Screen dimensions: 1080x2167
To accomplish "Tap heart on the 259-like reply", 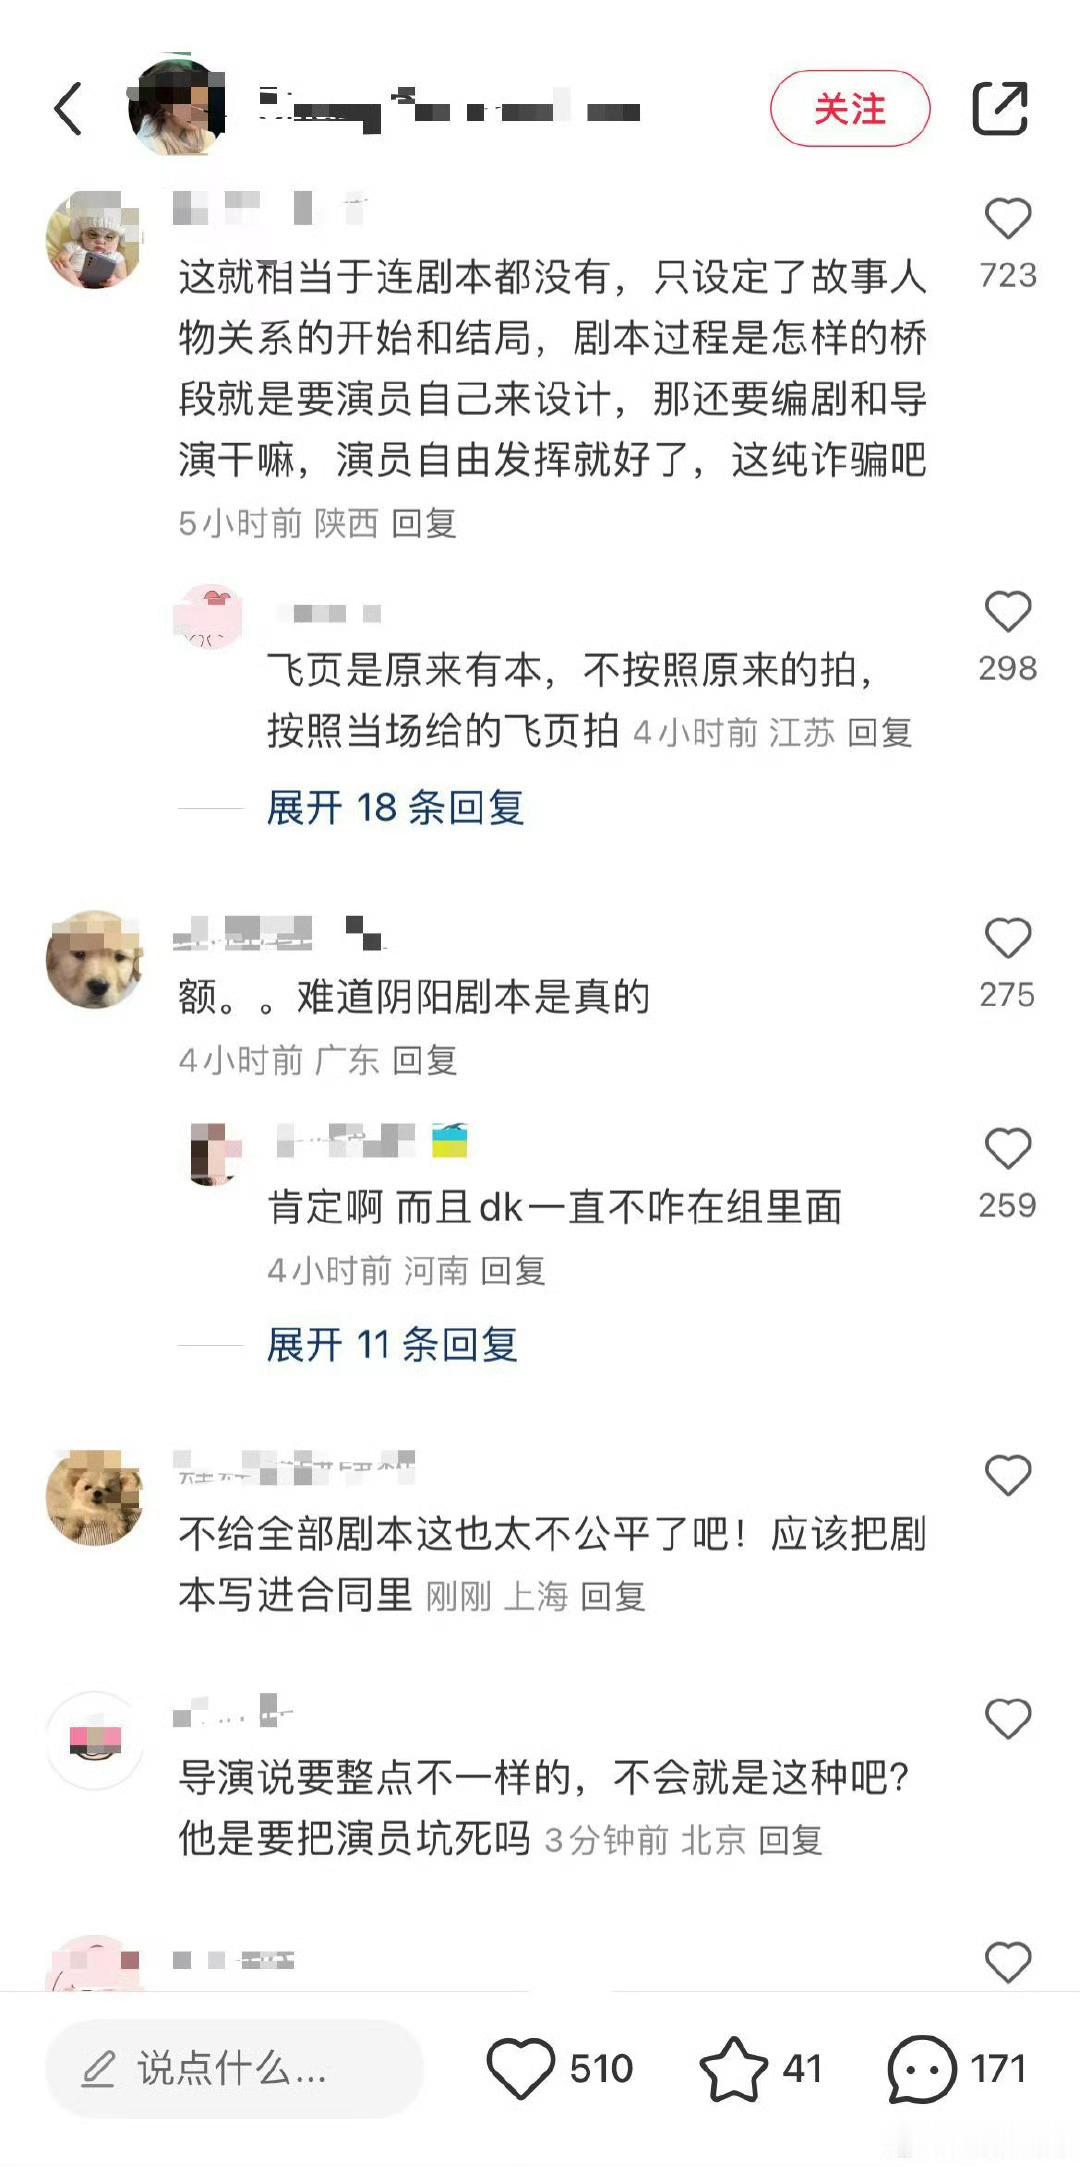I will [1007, 1148].
